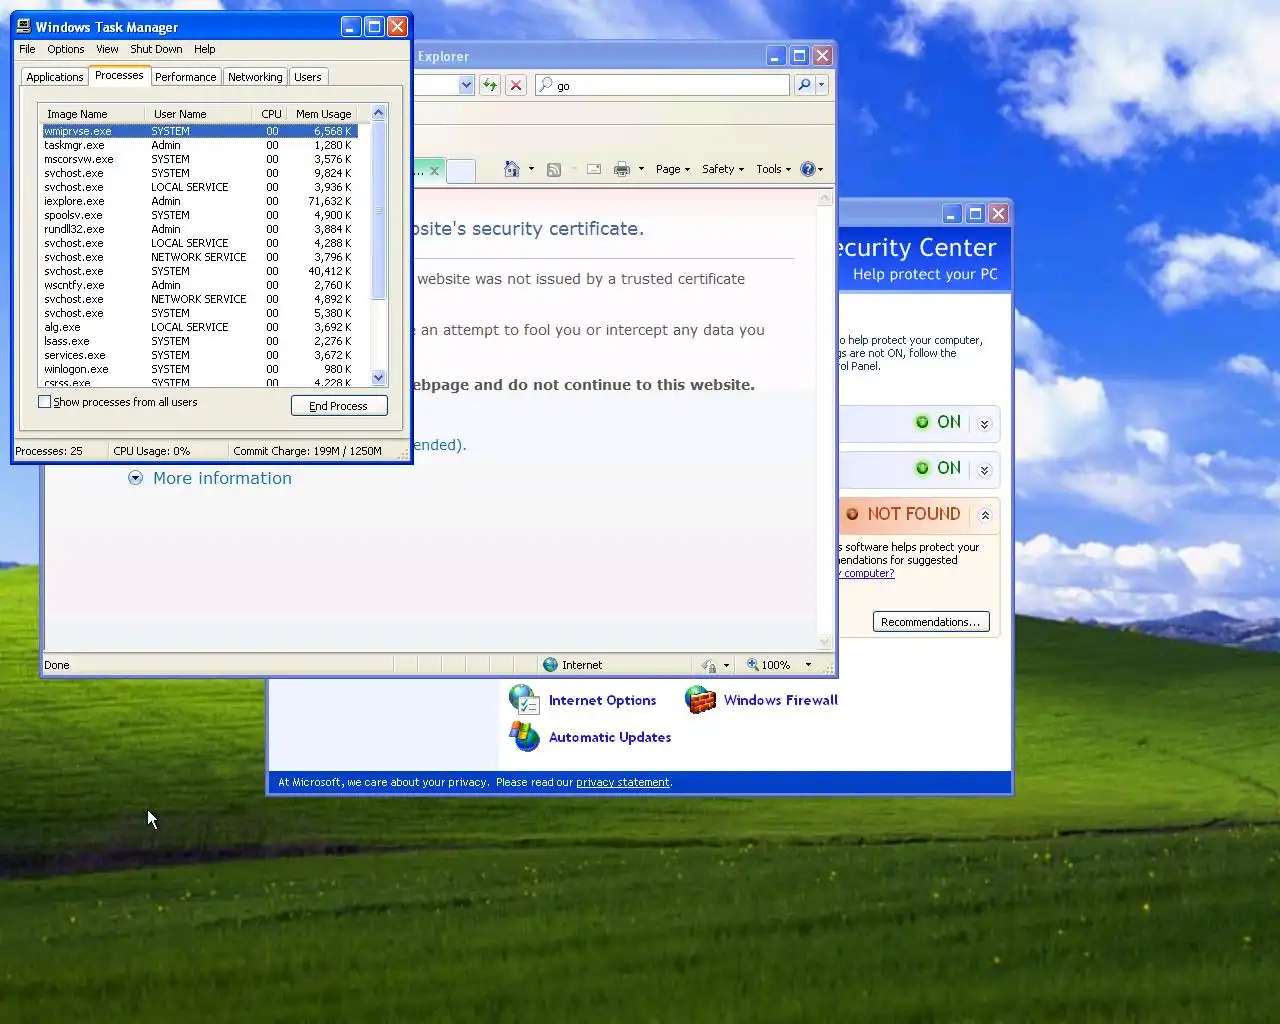Click in the Explorer search box
This screenshot has width=1280, height=1024.
tap(662, 85)
